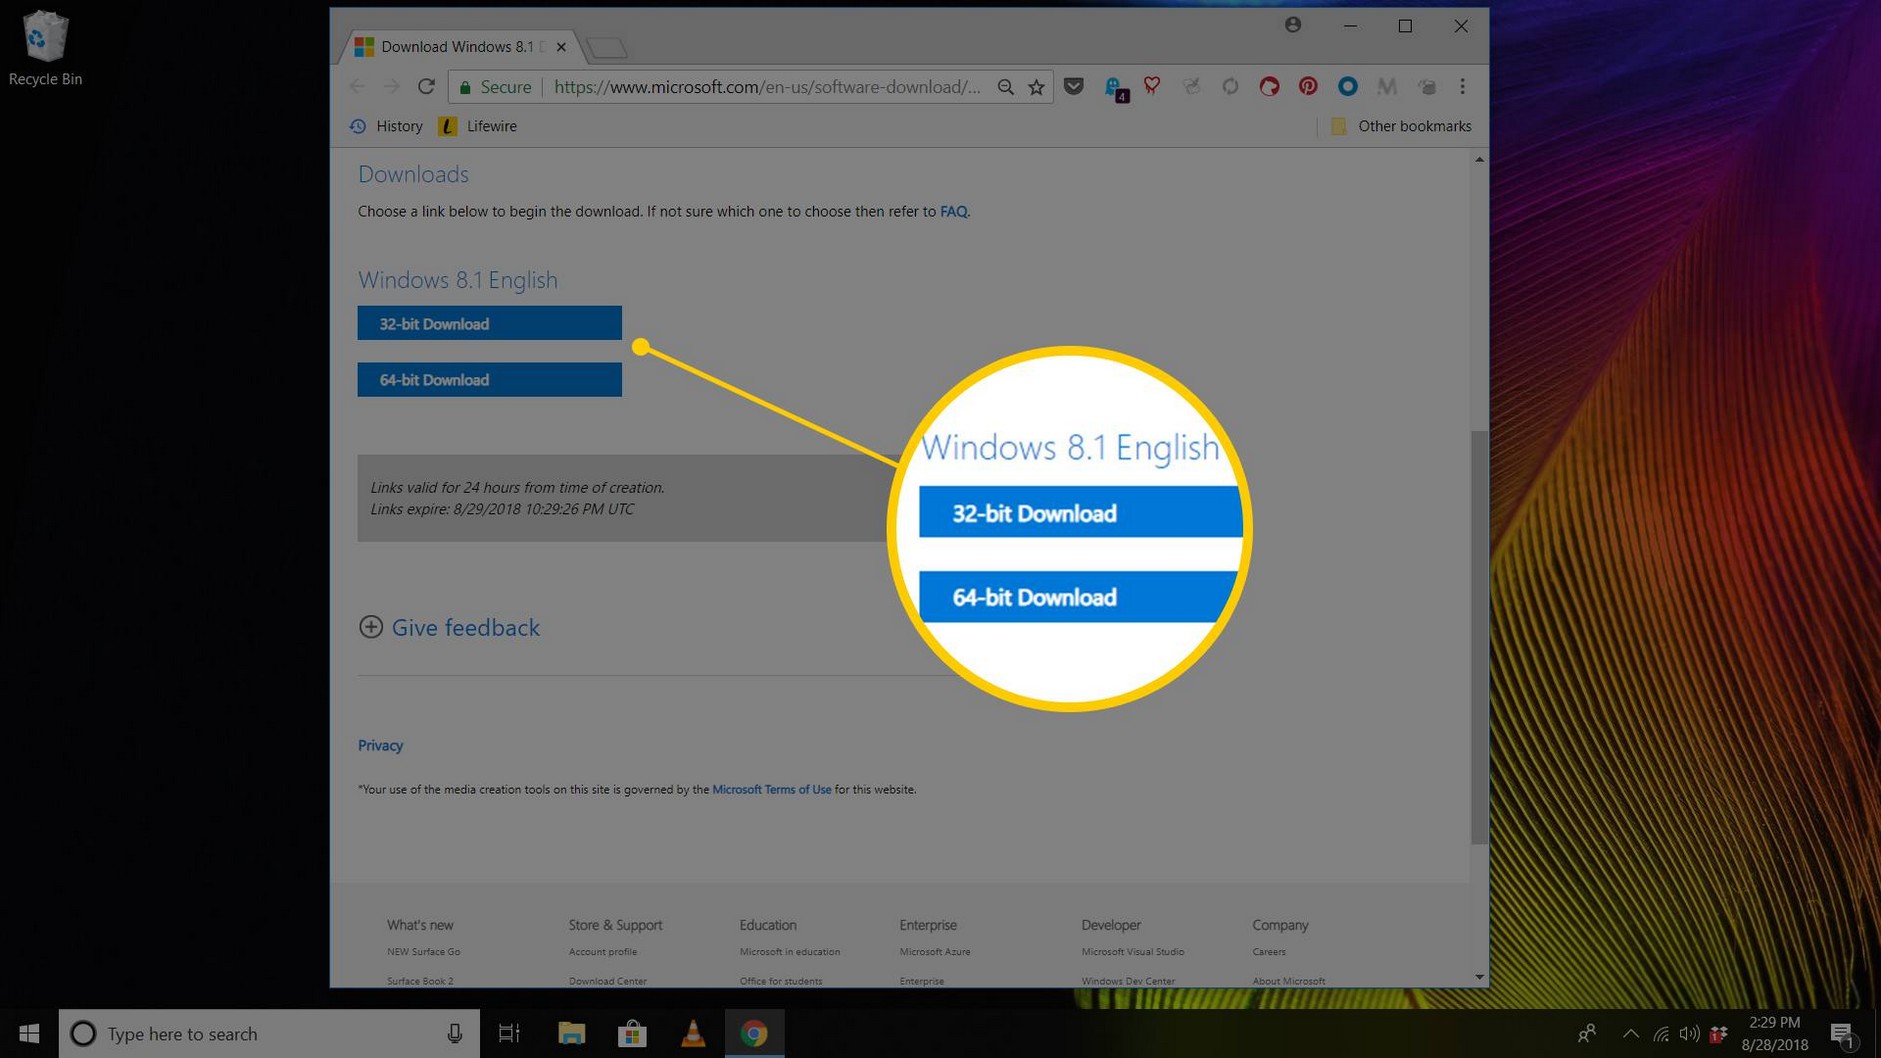Click the scrollbar up arrow

[1479, 159]
